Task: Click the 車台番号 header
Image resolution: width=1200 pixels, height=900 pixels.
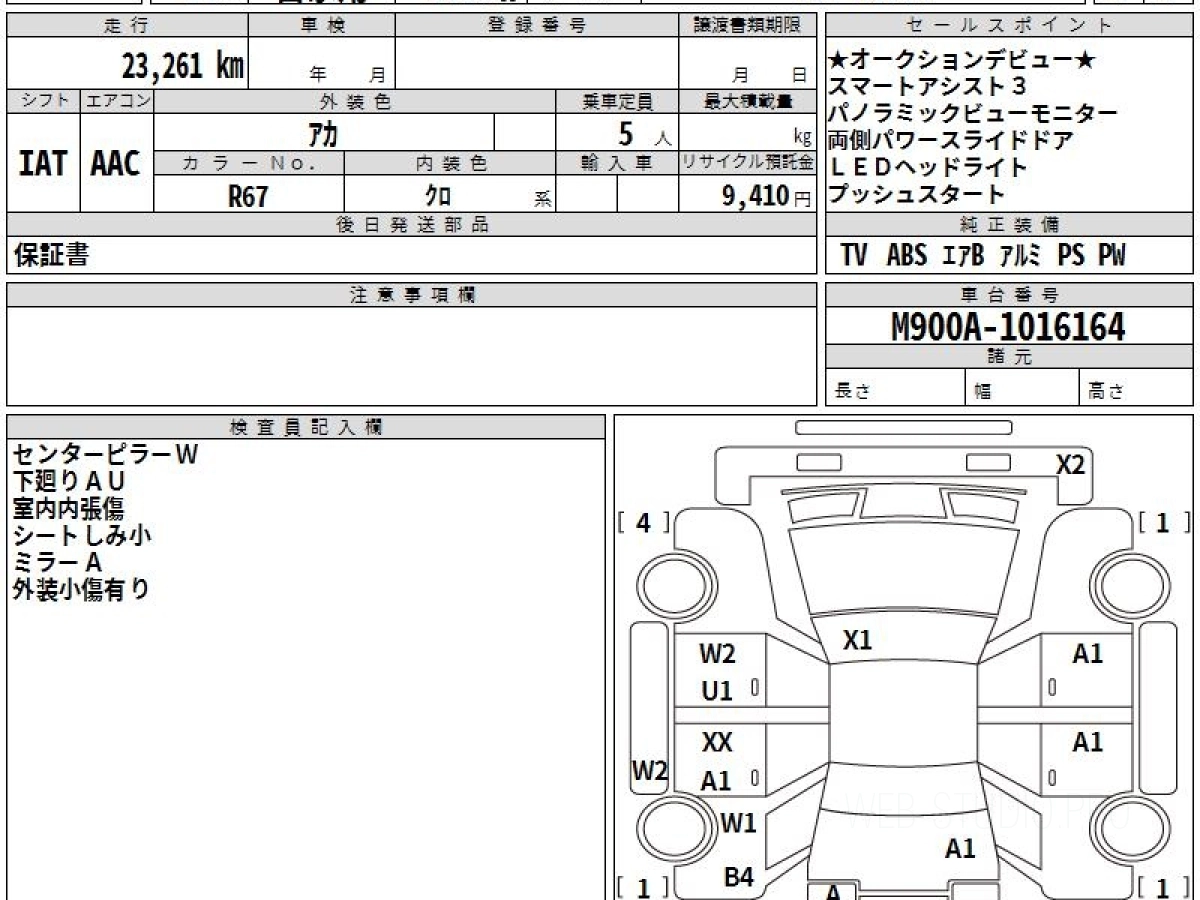Action: point(1009,295)
